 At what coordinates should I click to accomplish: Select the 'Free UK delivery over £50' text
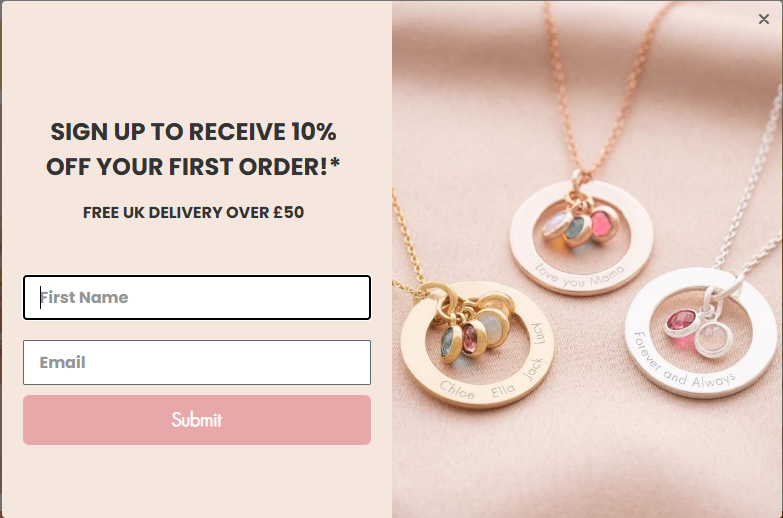click(193, 212)
